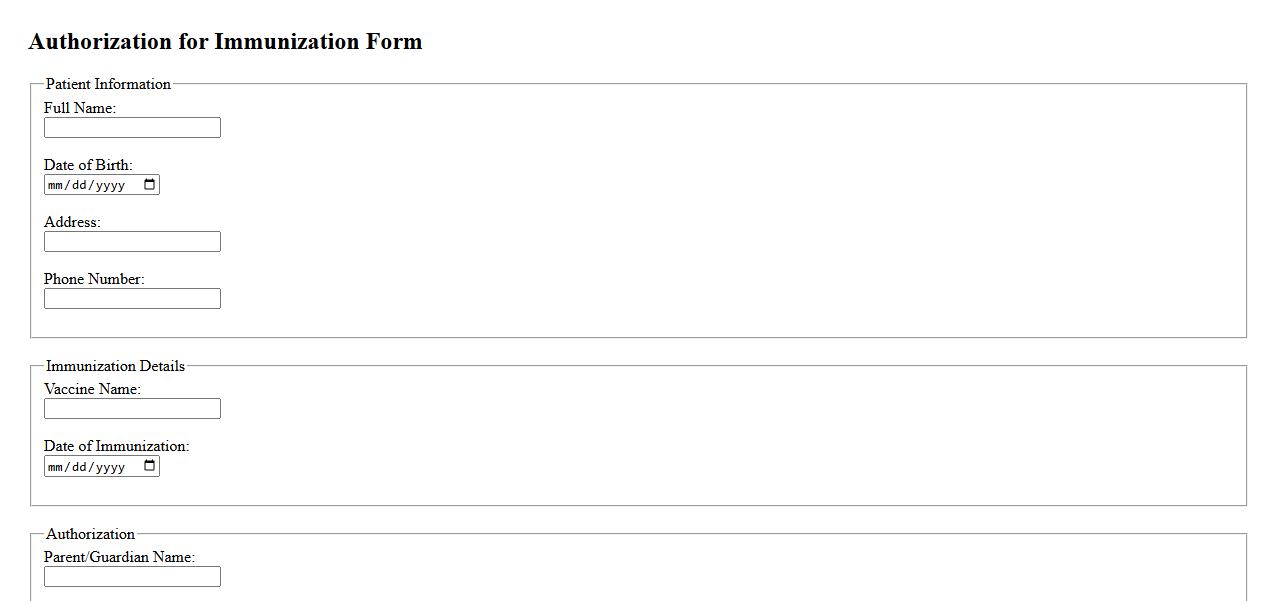This screenshot has width=1278, height=601.
Task: Select year segment in Date of Birth
Action: [109, 185]
